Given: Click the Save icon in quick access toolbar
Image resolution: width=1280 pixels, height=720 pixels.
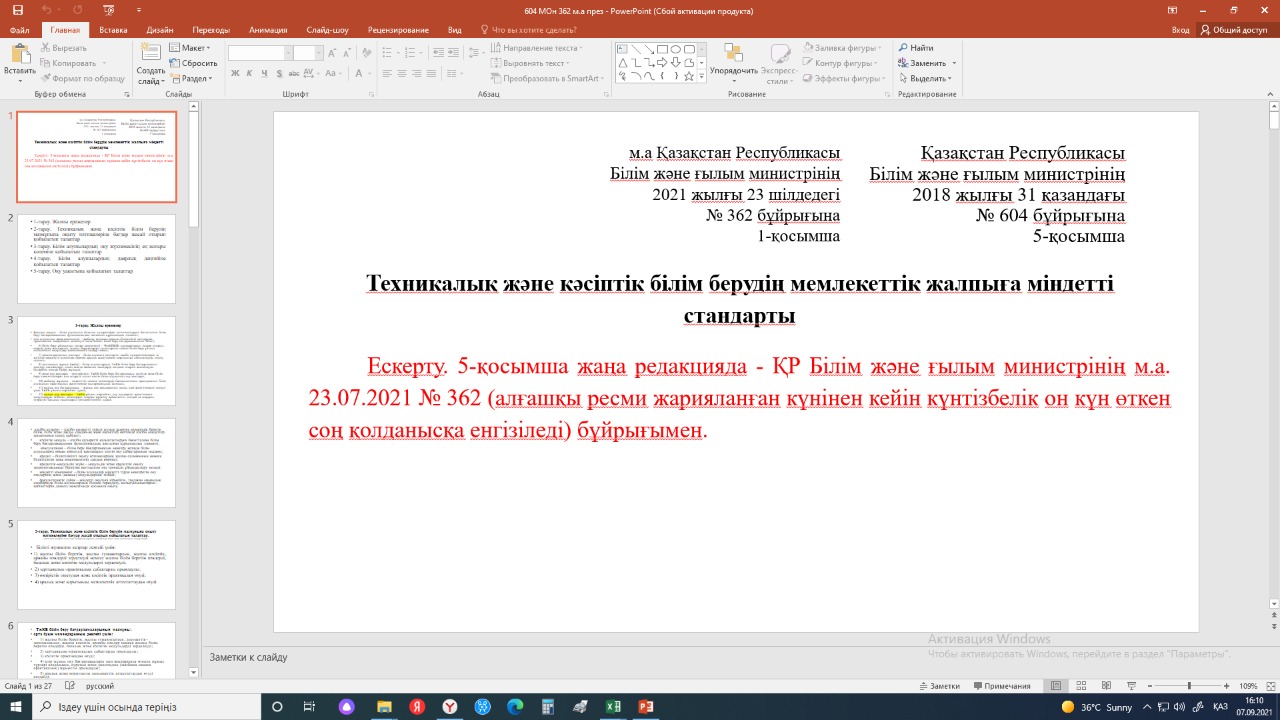Looking at the screenshot, I should (17, 9).
